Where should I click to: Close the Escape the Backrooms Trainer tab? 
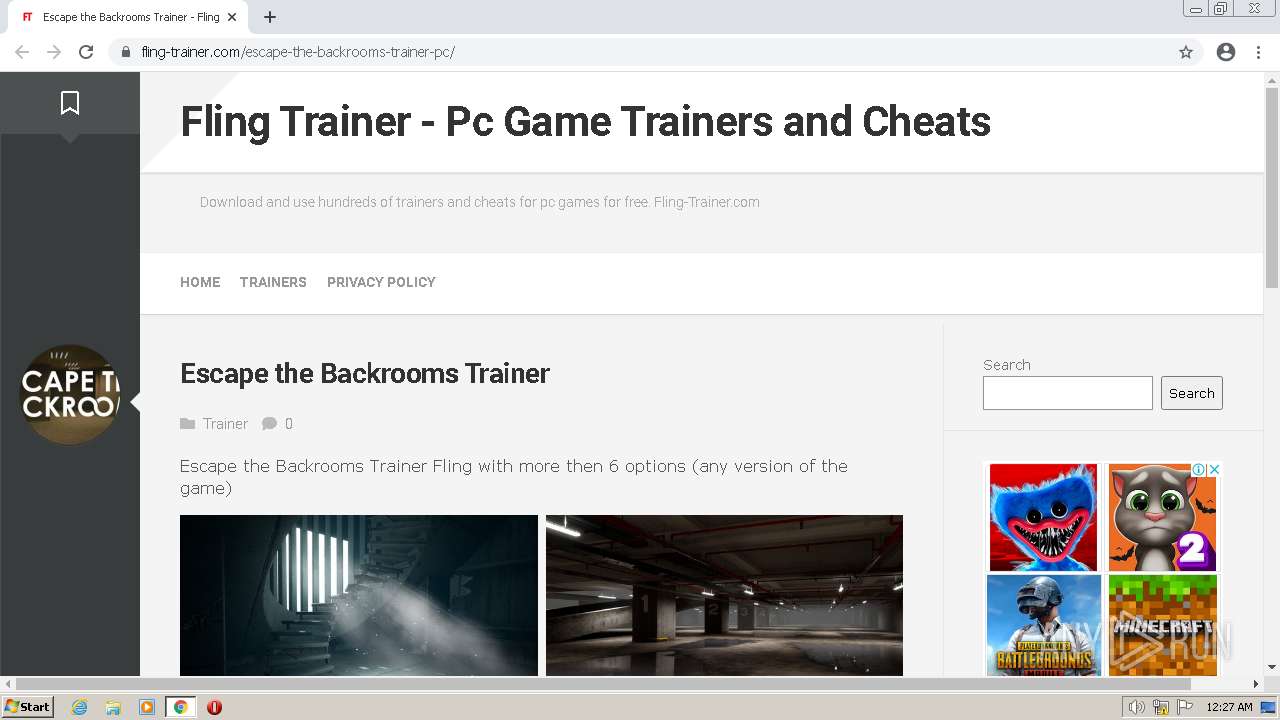point(232,17)
